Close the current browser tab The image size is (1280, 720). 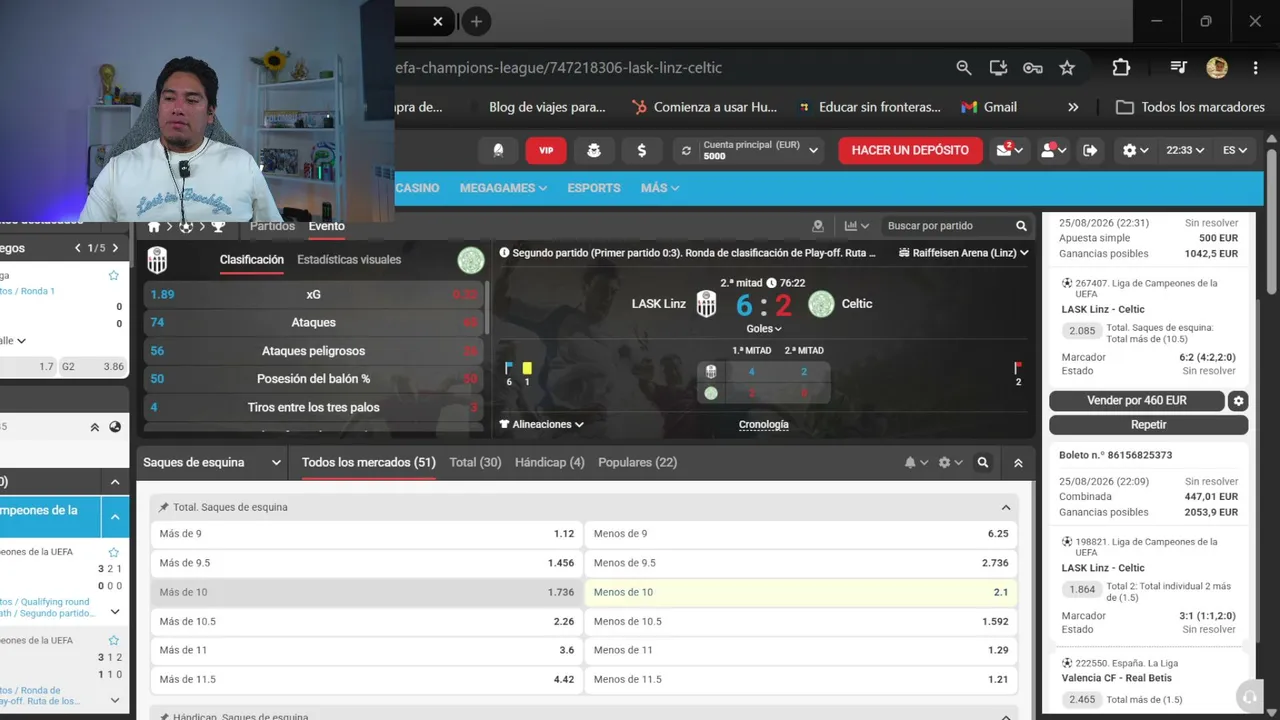(438, 21)
